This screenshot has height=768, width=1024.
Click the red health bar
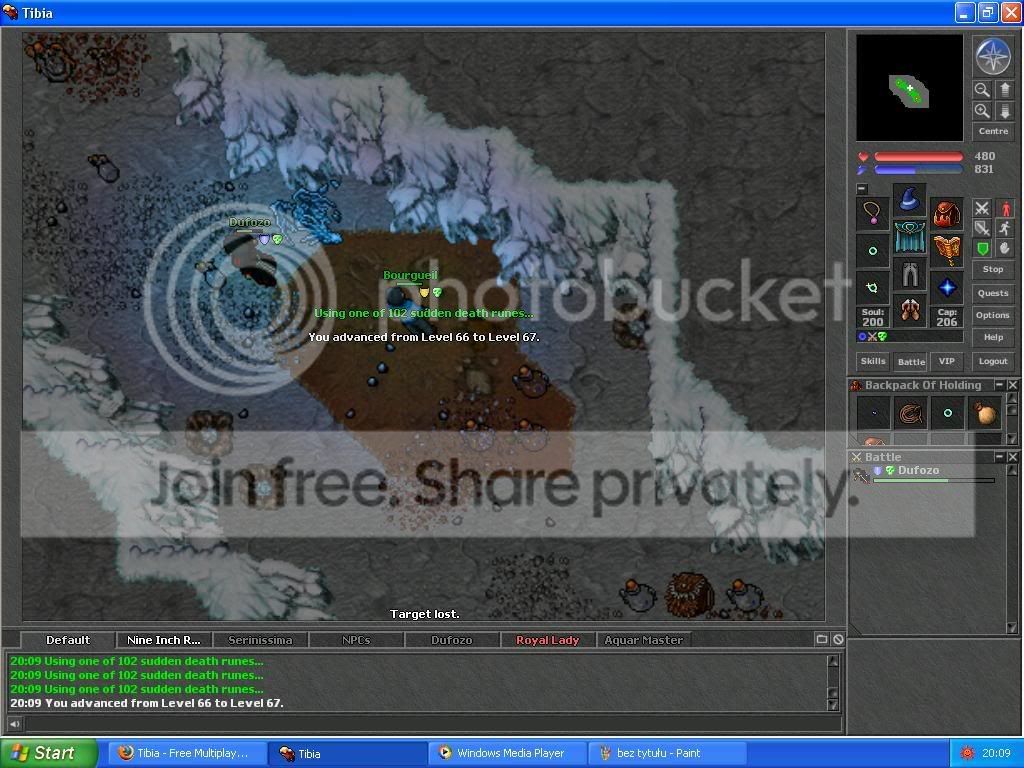pyautogui.click(x=918, y=157)
